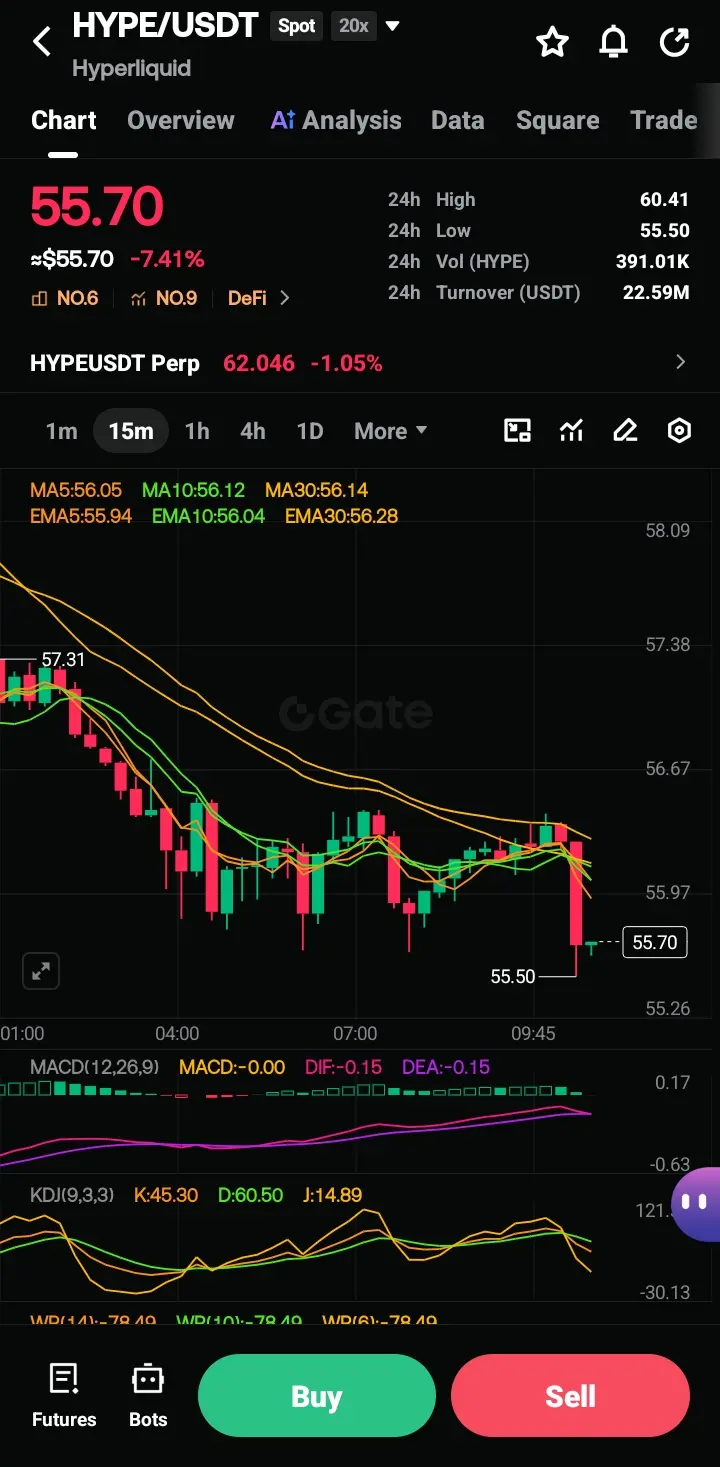The height and width of the screenshot is (1467, 720).
Task: Tap the J:14.89 value
Action: coord(332,1195)
